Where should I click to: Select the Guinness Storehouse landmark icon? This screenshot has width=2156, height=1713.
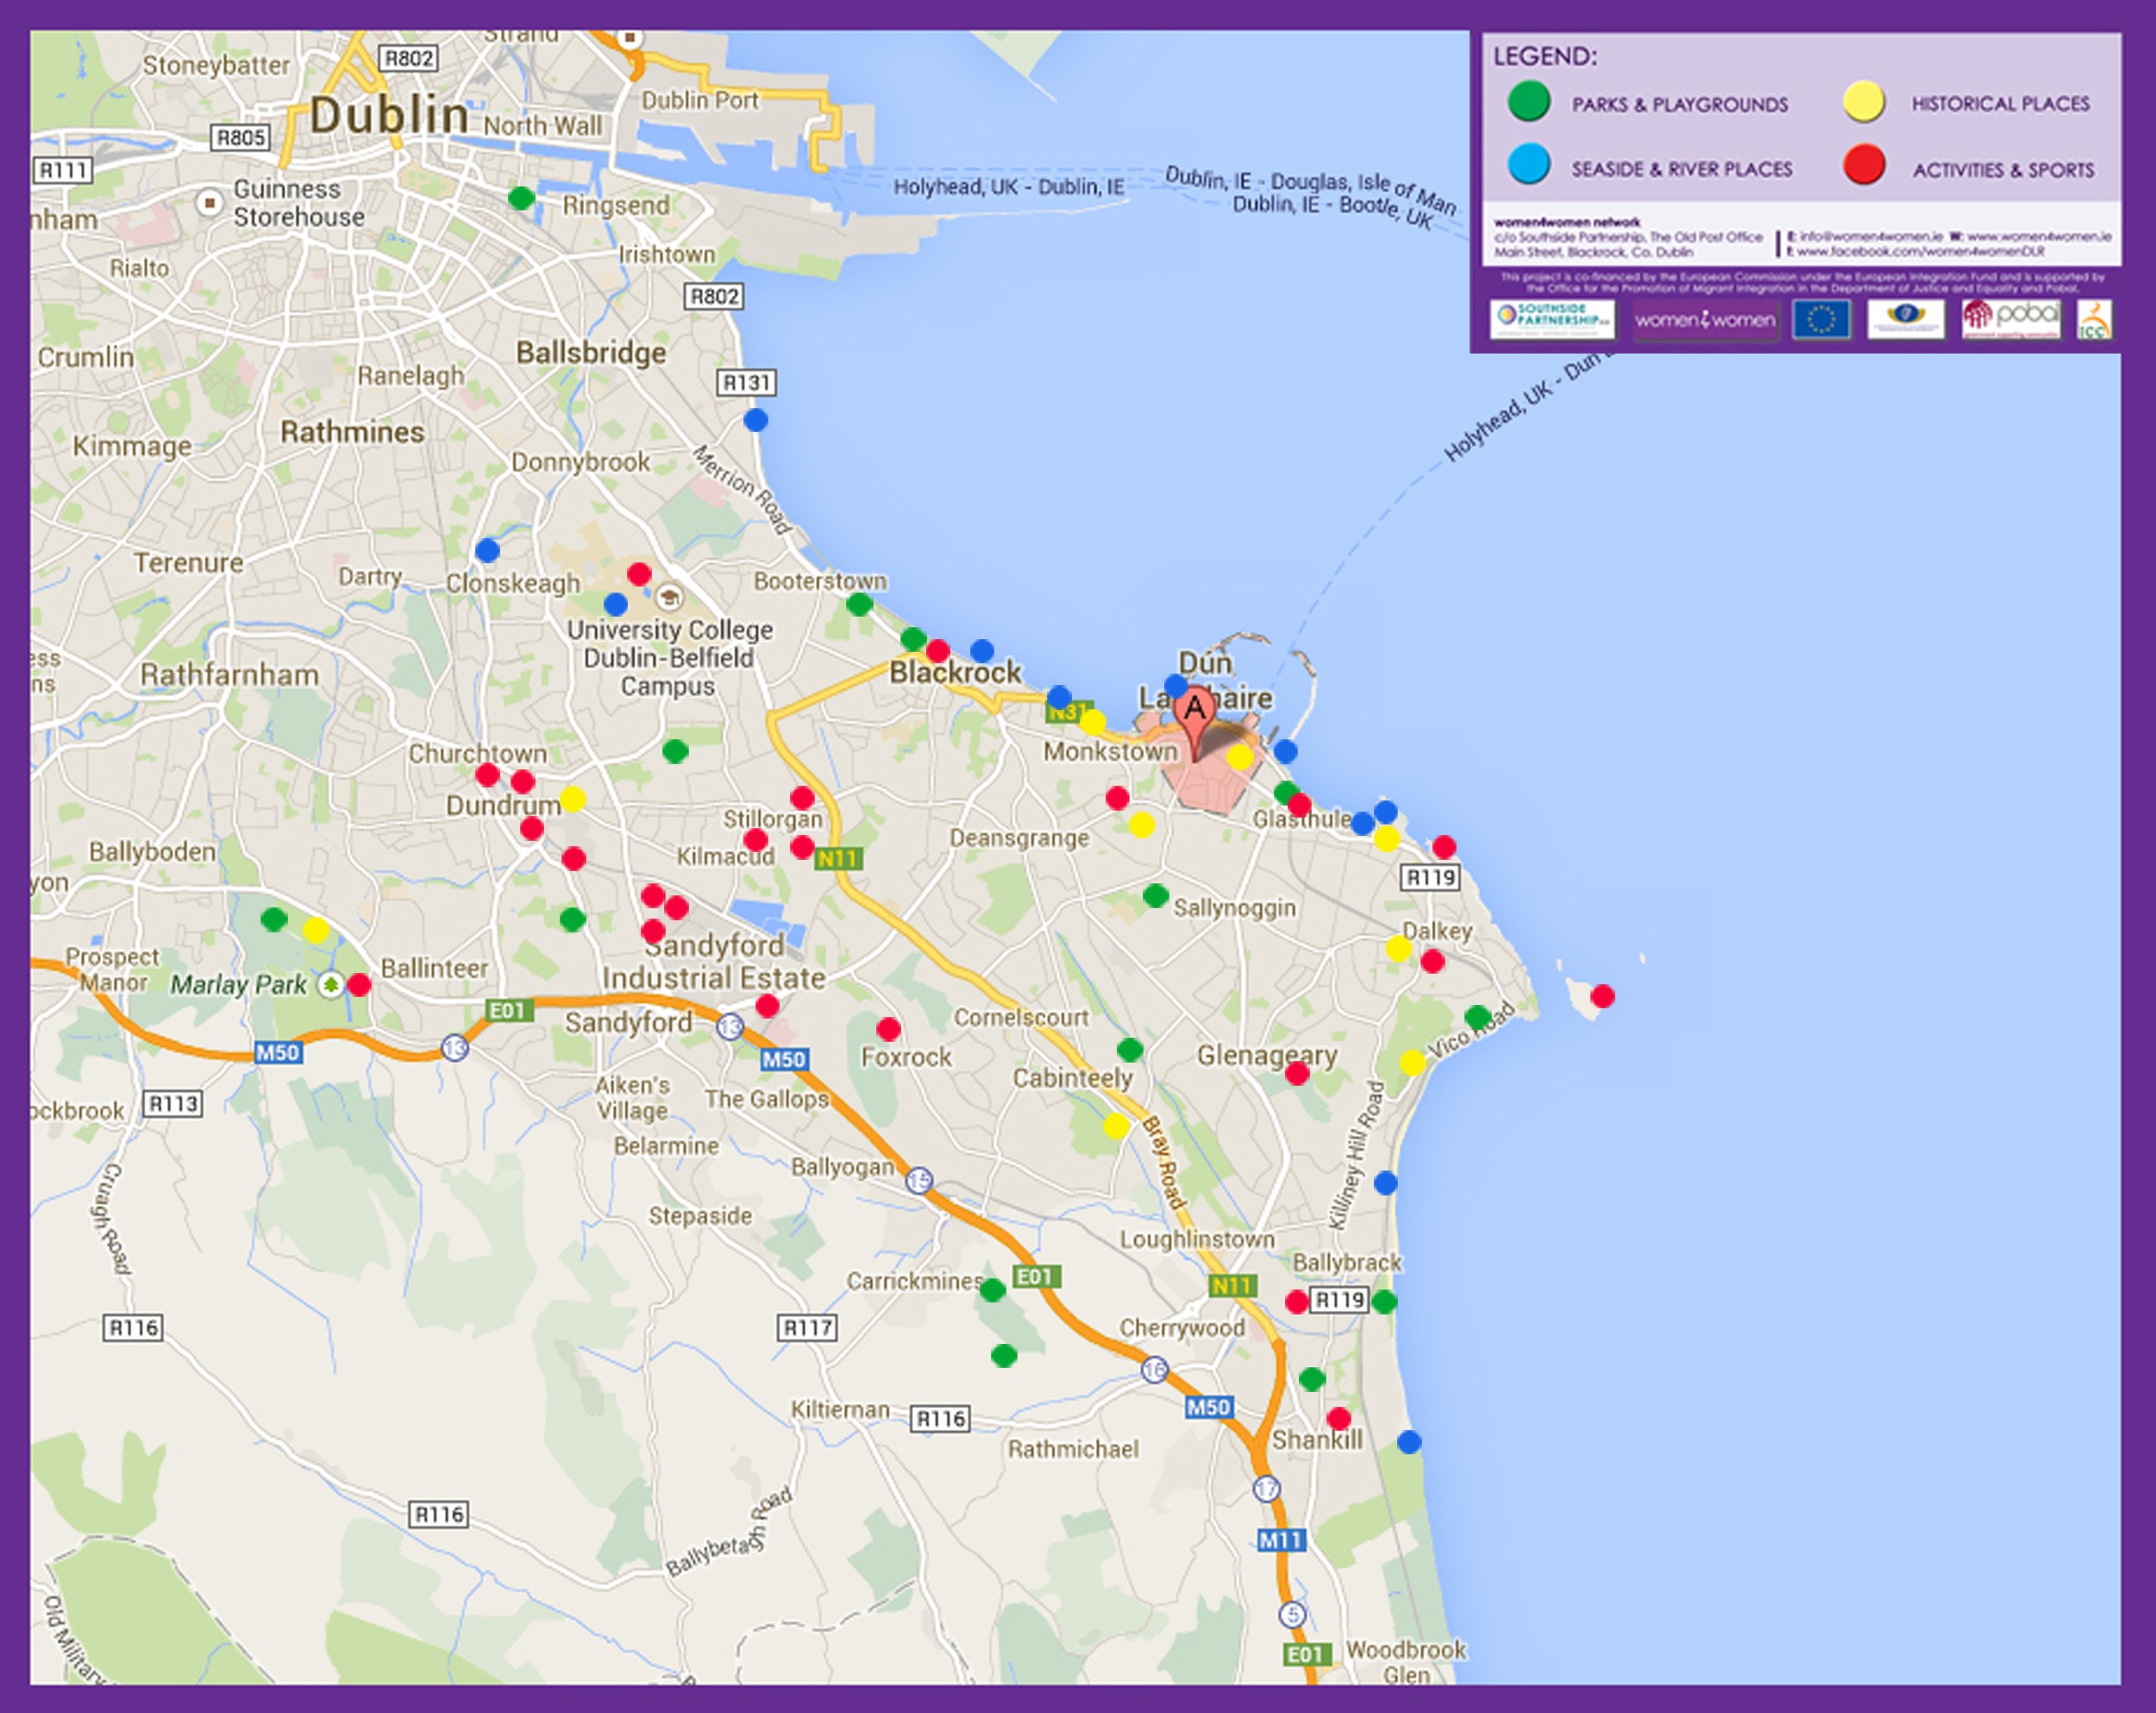[209, 202]
